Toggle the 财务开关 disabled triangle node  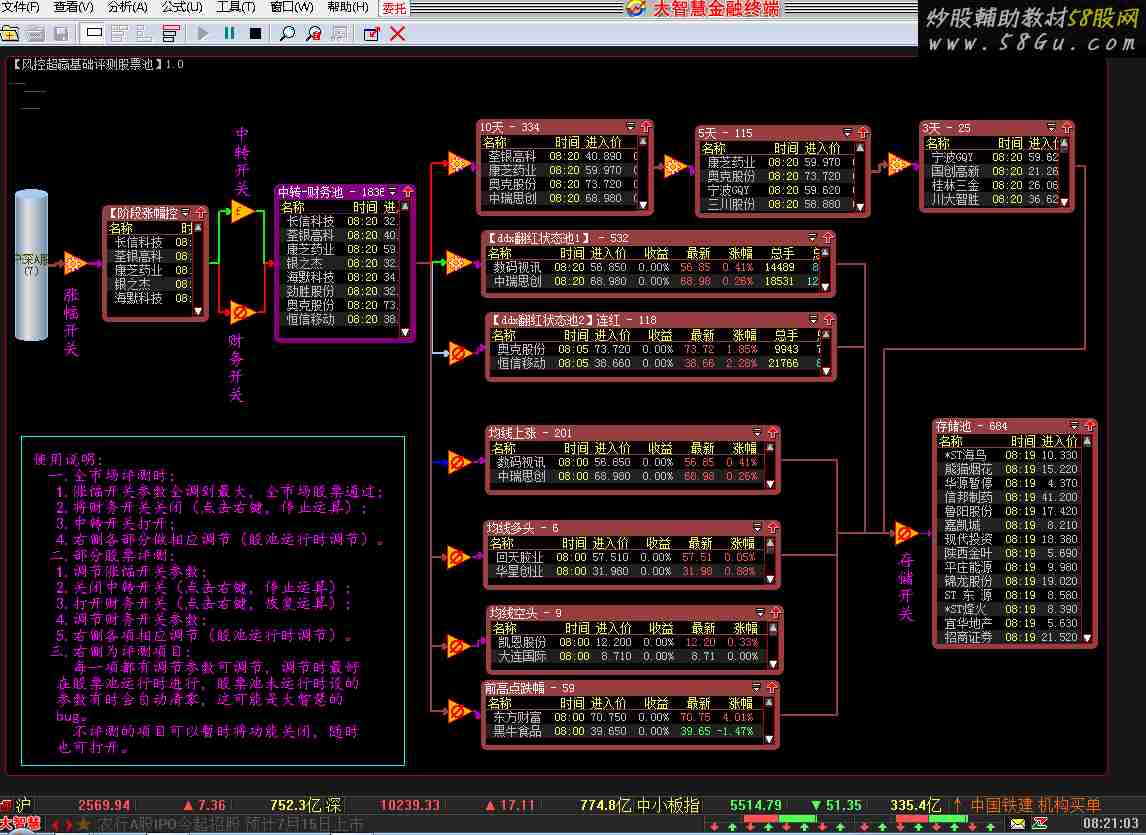pyautogui.click(x=240, y=313)
